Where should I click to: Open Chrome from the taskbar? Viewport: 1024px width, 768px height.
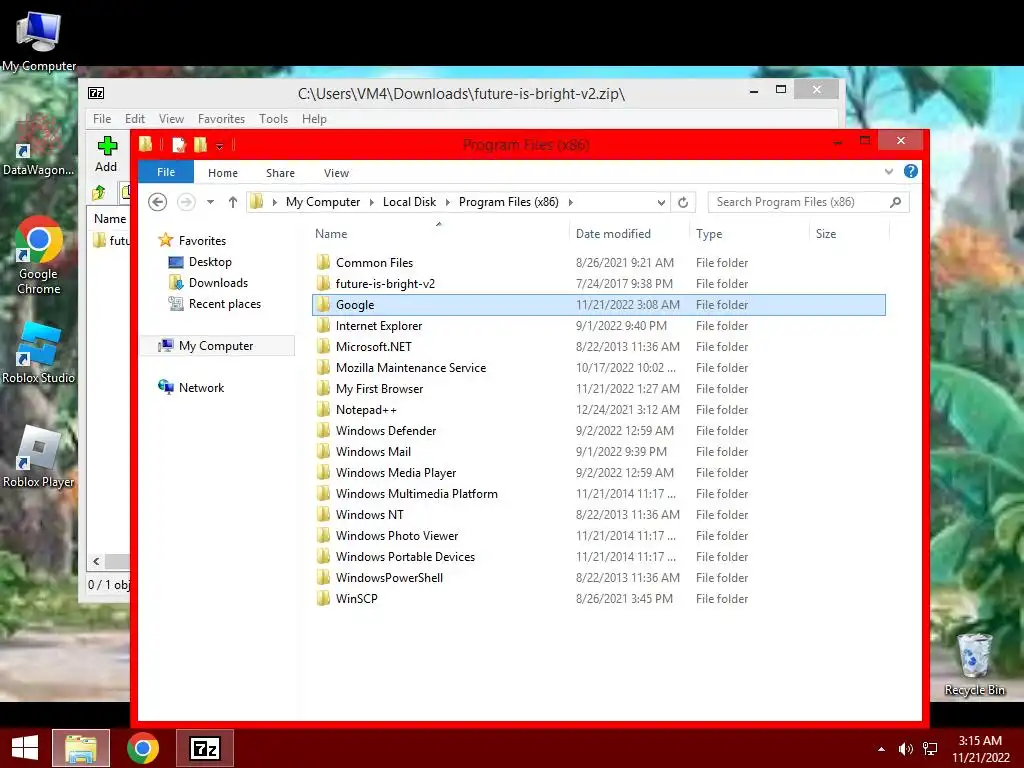pos(143,748)
